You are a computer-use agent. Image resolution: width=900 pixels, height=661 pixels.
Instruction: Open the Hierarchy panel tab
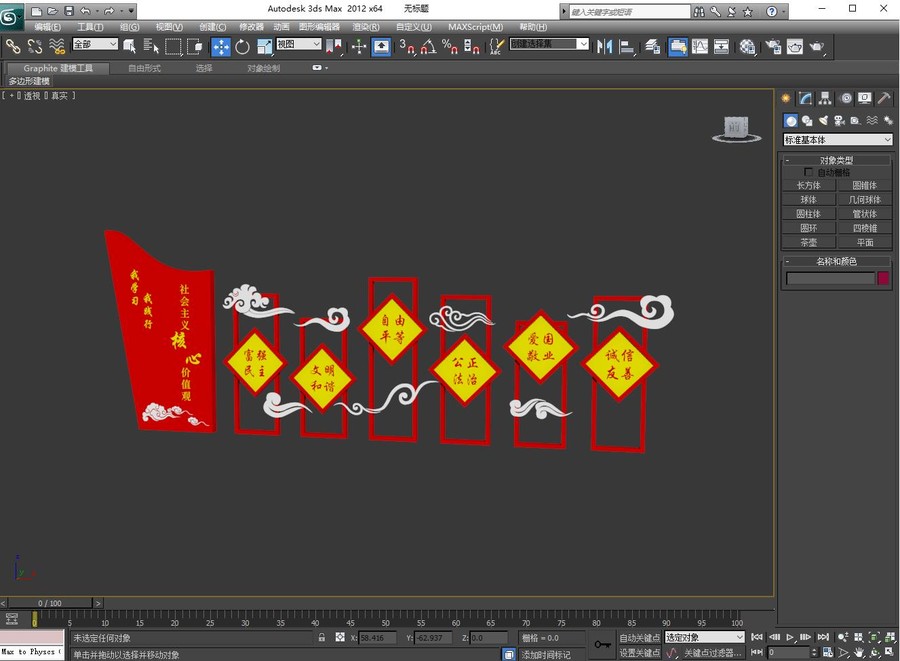[825, 99]
